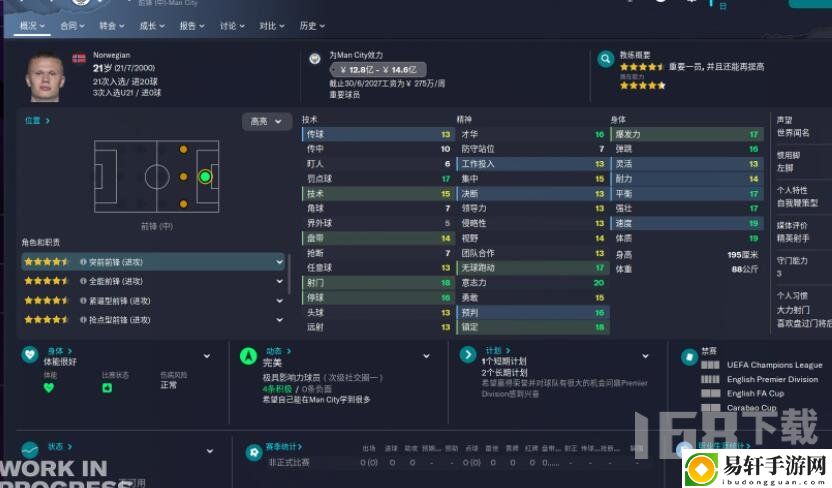Screen dimensions: 832x488
Task: Click the UEFA Champions League entry
Action: (x=774, y=365)
